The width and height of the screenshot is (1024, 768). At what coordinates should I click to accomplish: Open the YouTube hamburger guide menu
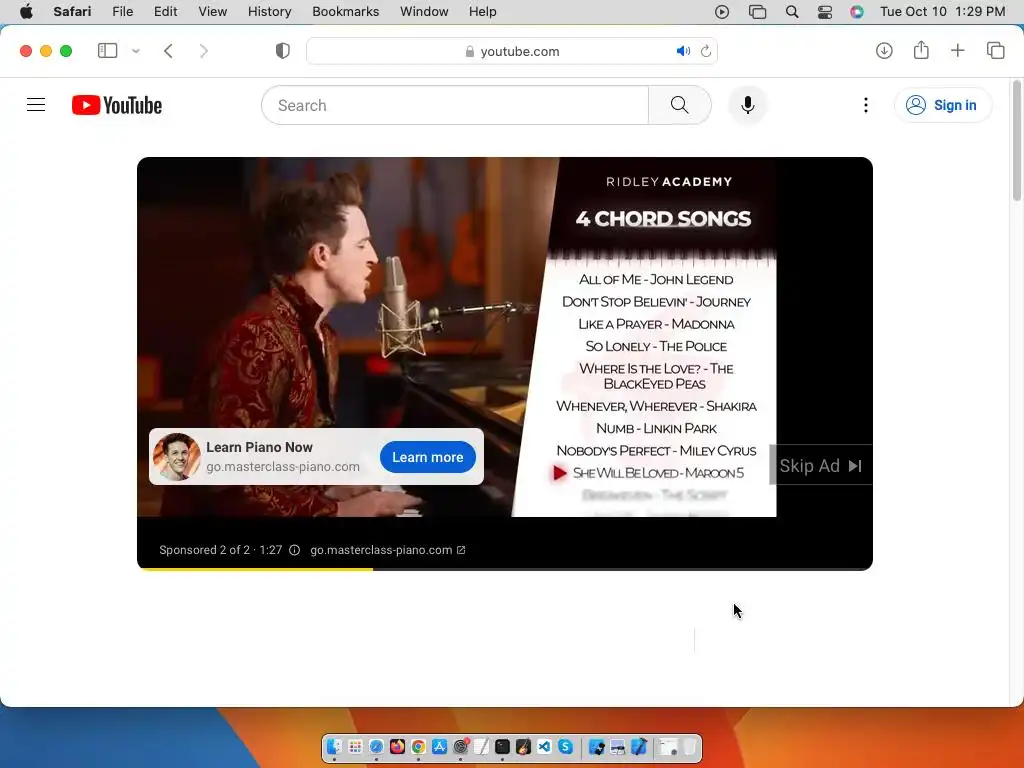pos(36,104)
